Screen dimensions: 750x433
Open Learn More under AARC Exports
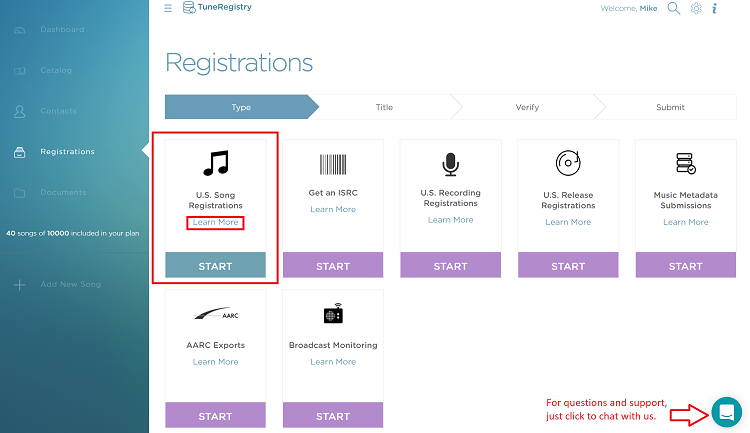coord(215,362)
